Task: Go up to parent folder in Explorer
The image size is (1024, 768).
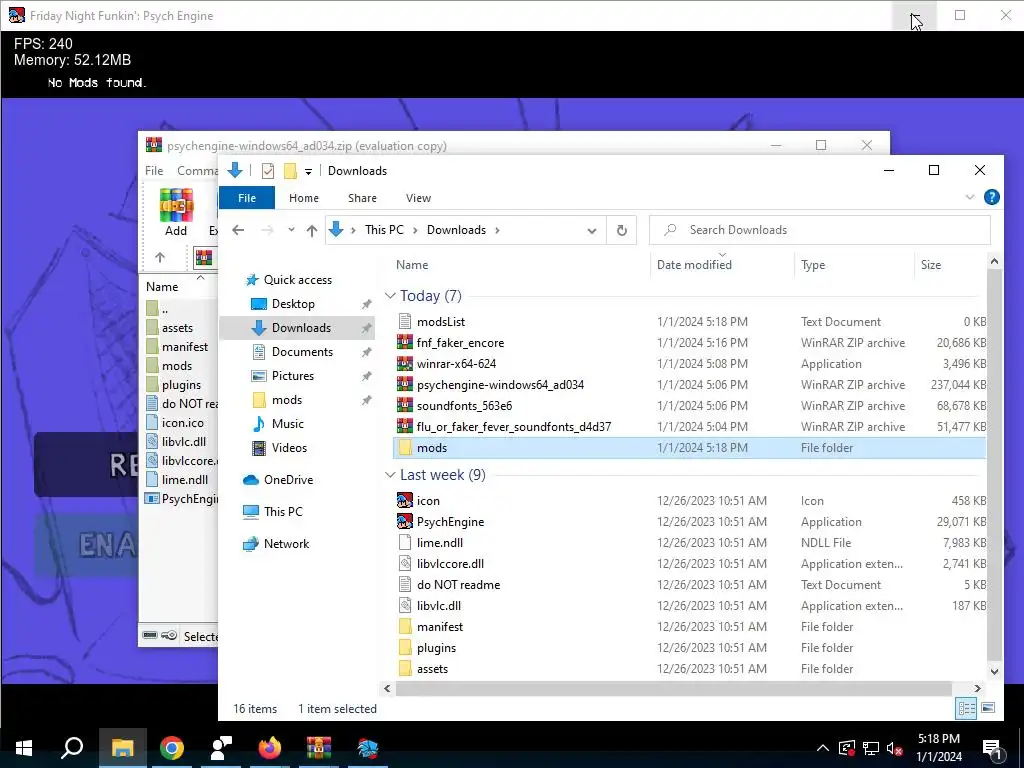Action: [x=312, y=230]
